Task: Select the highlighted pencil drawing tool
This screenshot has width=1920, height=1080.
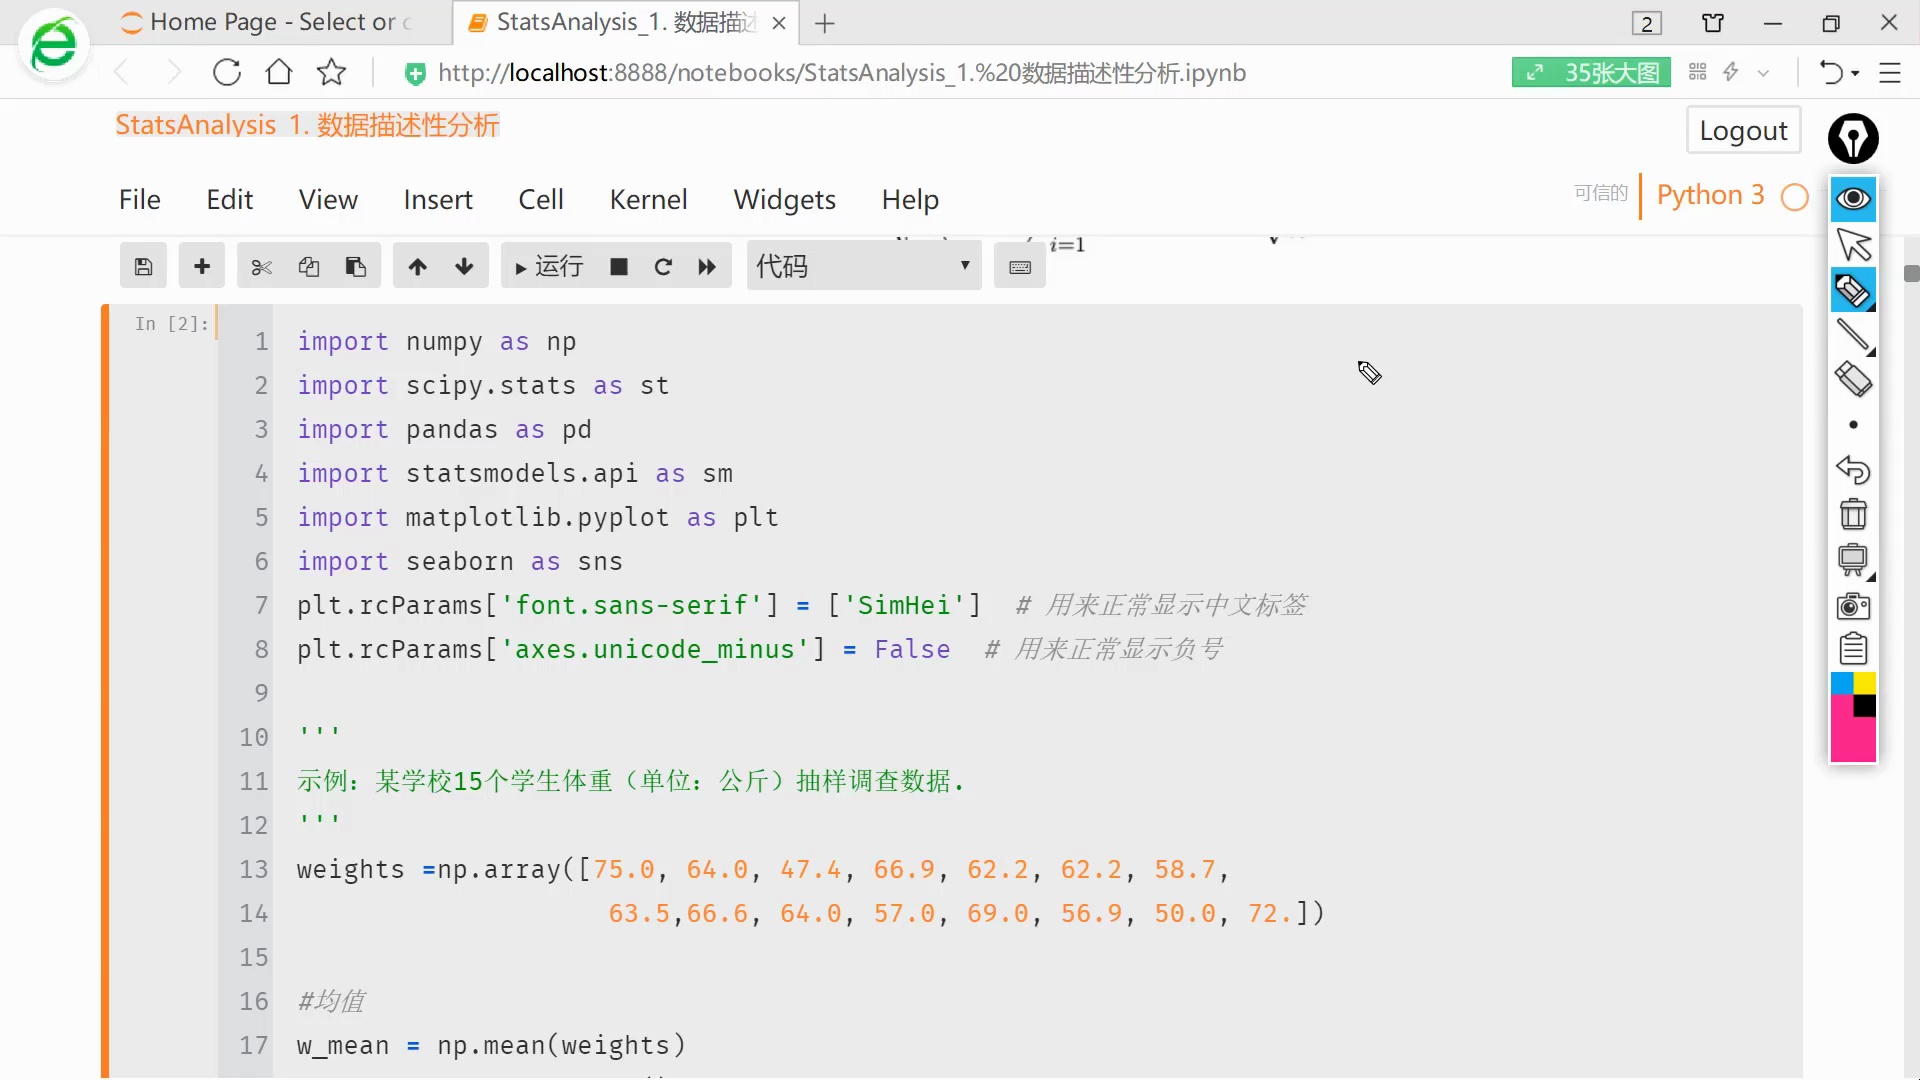Action: pyautogui.click(x=1853, y=291)
